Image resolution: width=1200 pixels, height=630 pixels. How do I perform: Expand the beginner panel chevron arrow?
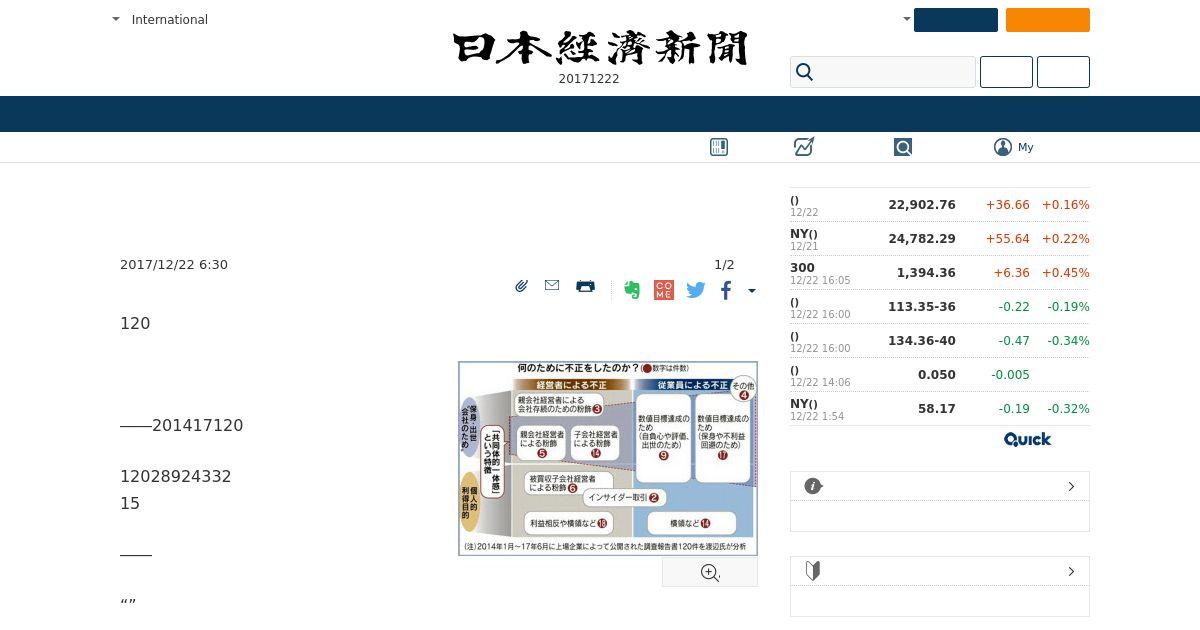coord(1071,571)
